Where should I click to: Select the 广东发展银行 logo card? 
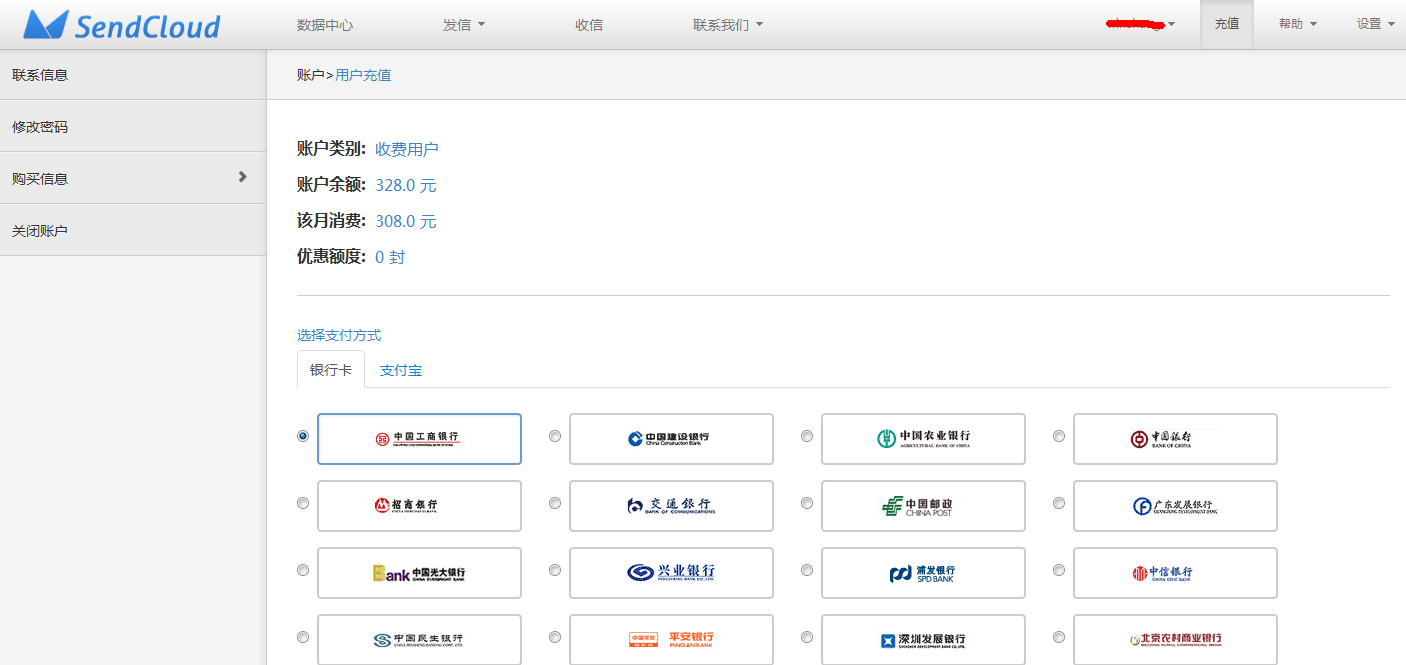[1175, 506]
